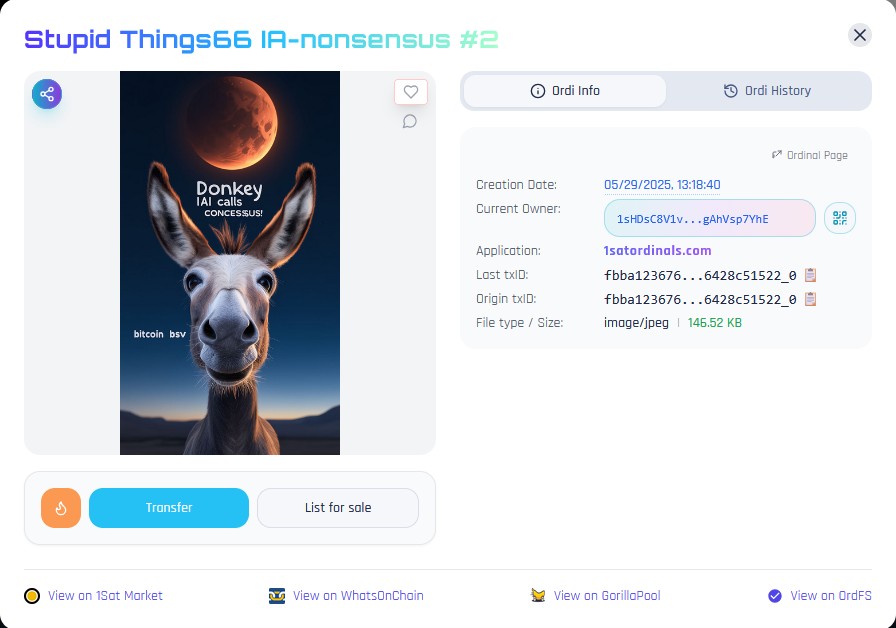Click the 1Sat Market coin icon

click(x=32, y=596)
